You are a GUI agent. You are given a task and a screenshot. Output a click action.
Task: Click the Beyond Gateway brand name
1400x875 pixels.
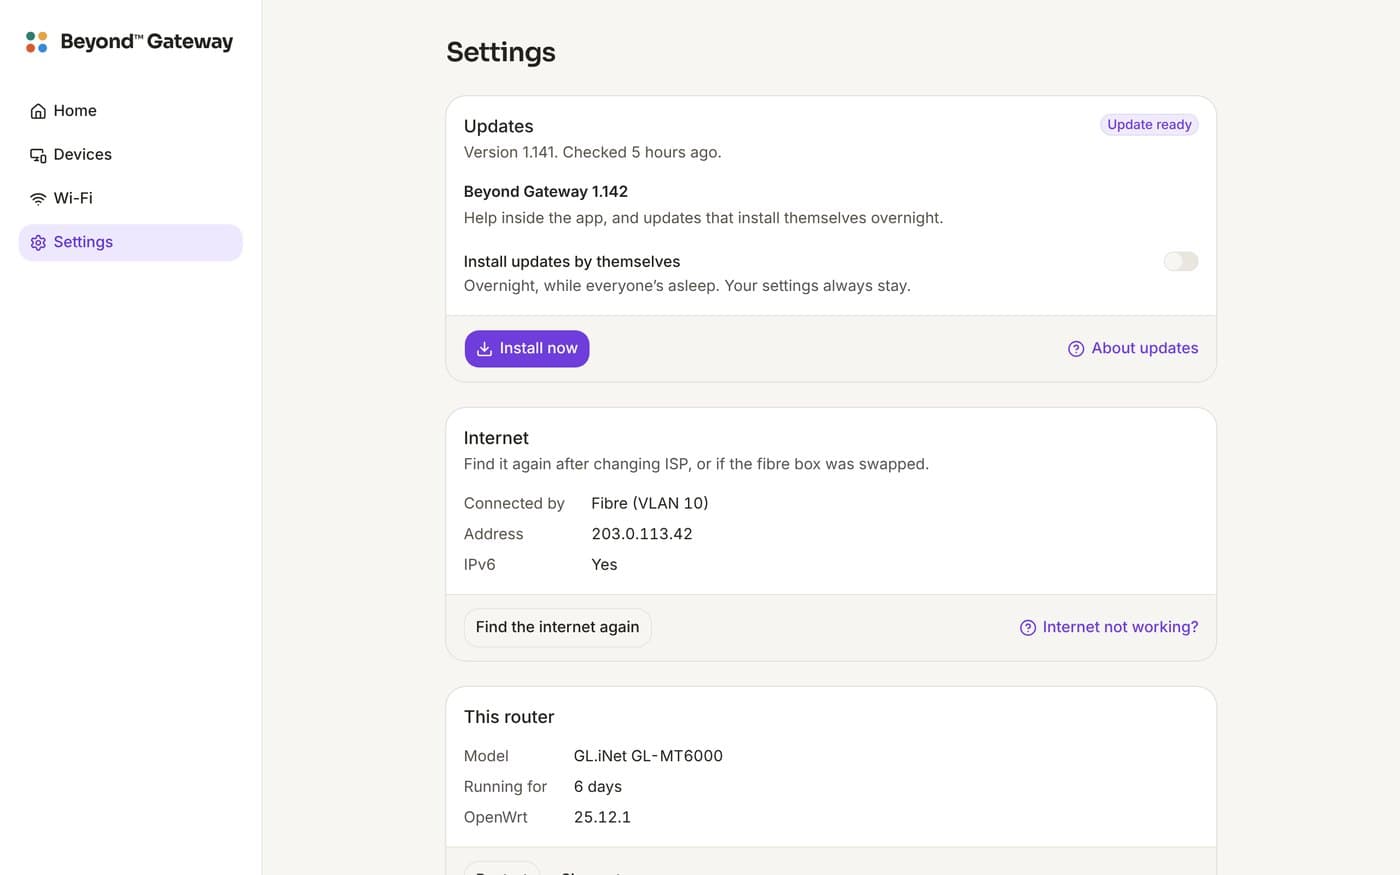(147, 42)
